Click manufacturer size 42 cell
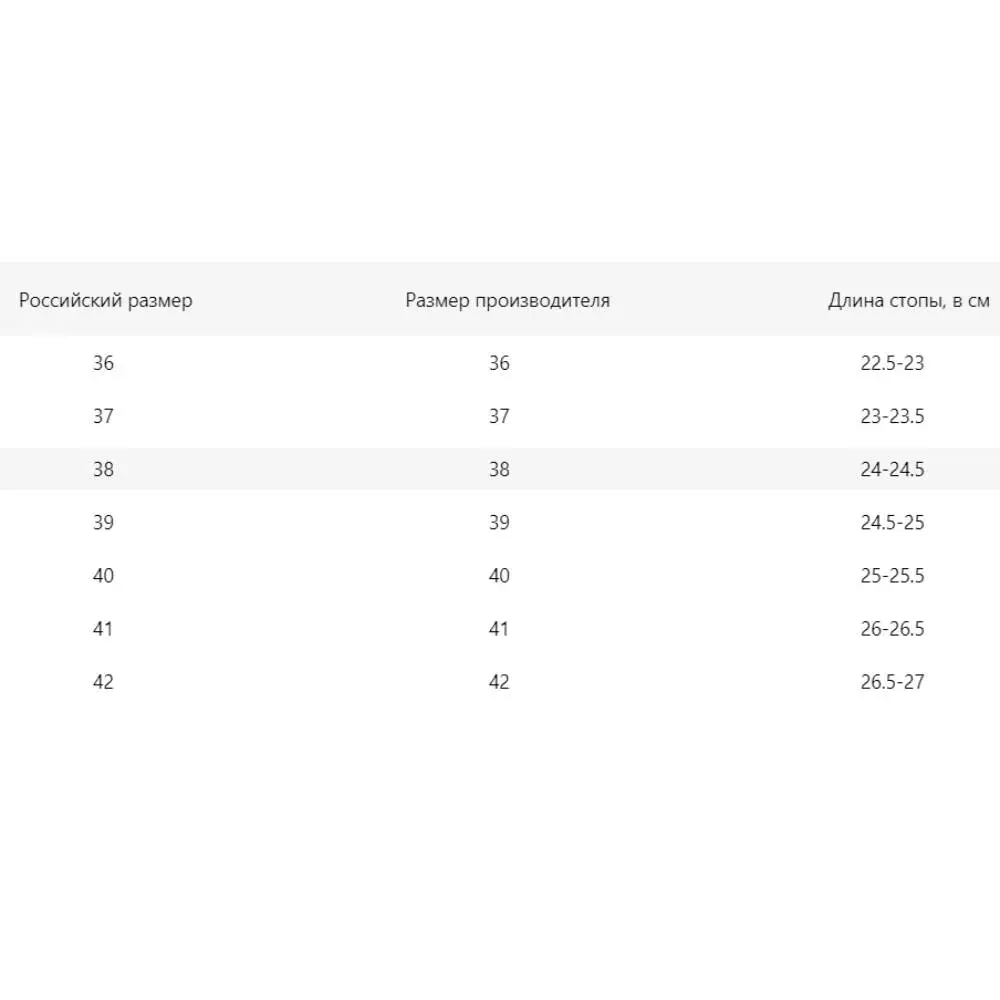 (499, 681)
